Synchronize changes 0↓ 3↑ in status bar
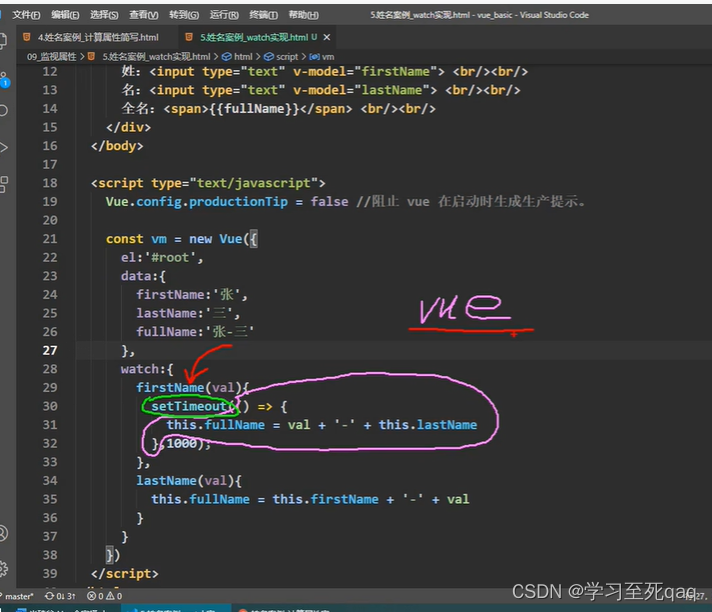Viewport: 712px width, 612px height. (x=60, y=596)
